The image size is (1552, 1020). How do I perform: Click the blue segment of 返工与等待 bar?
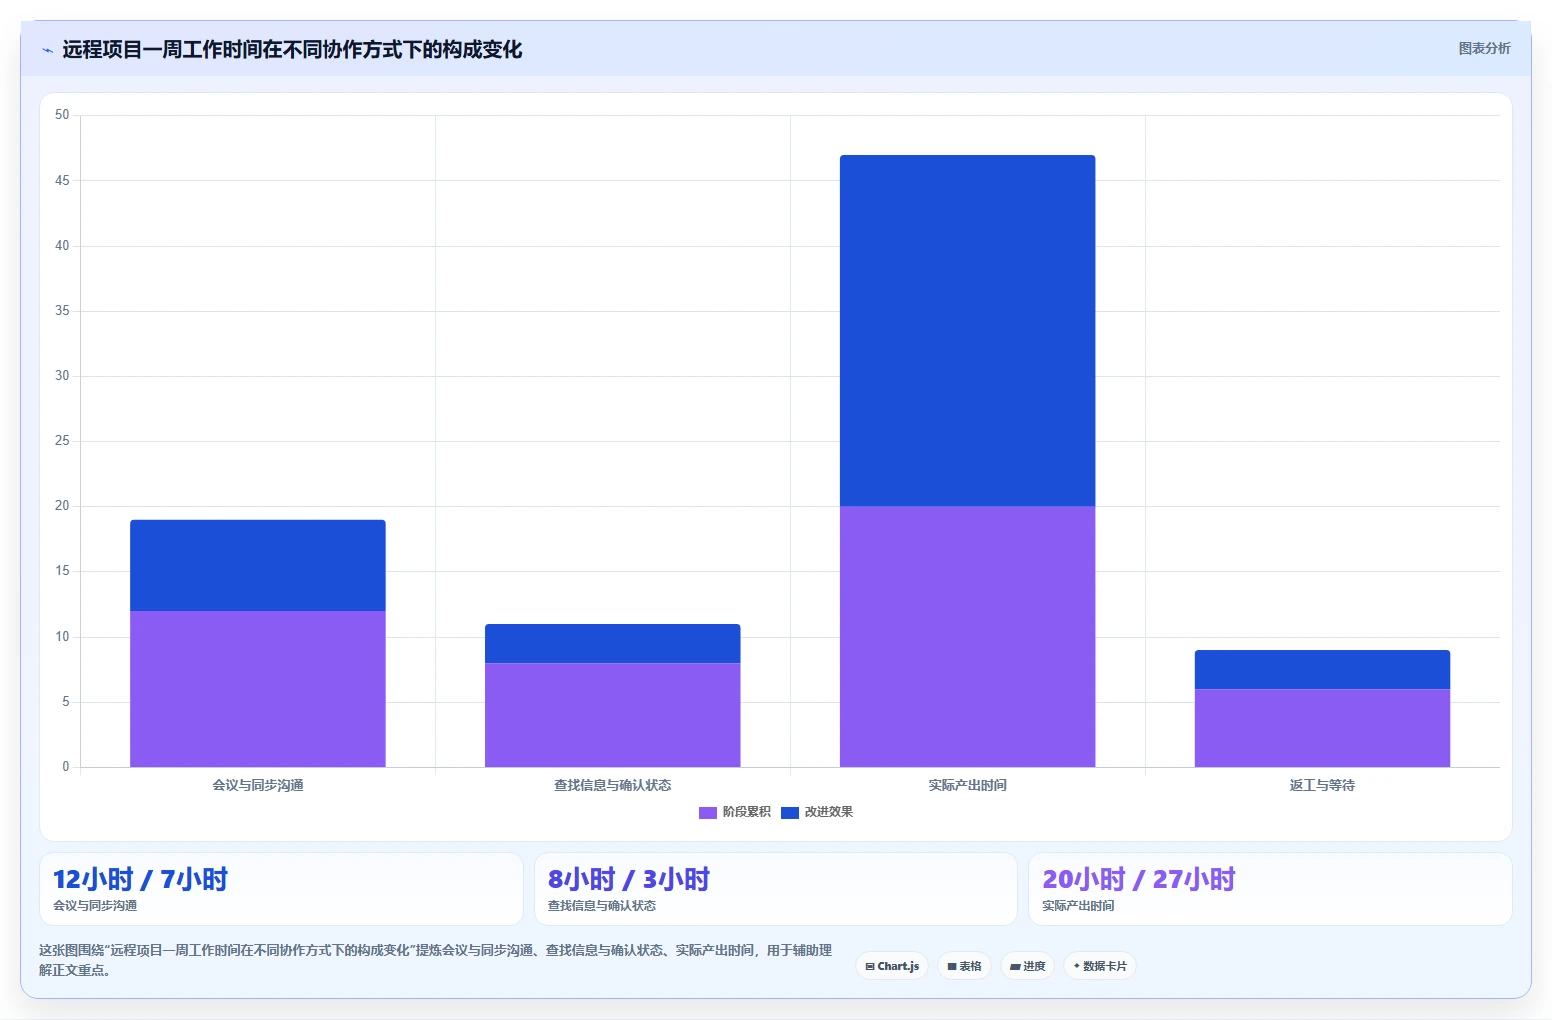(1322, 669)
